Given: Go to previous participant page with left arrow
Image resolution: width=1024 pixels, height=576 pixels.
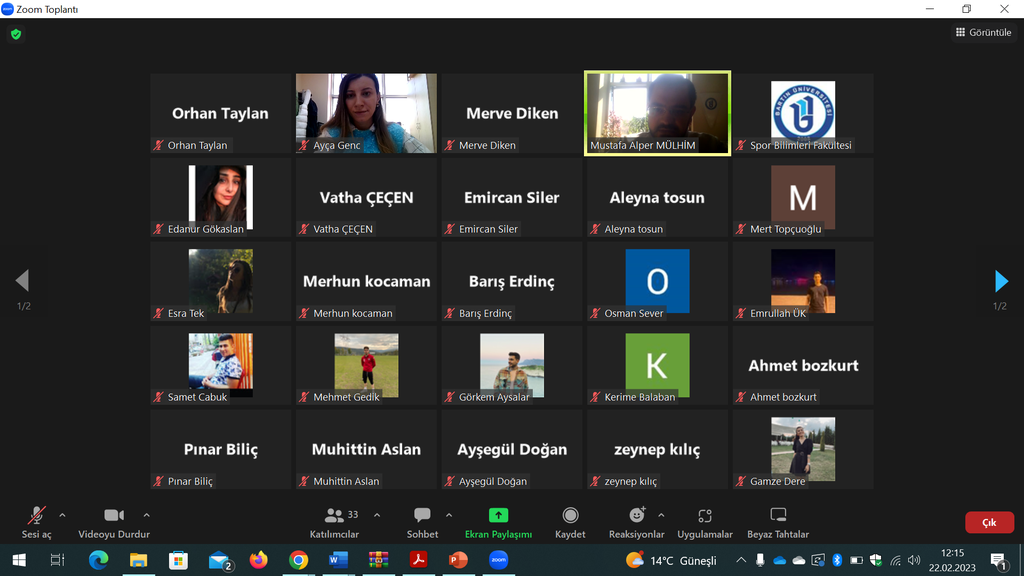Looking at the screenshot, I should [x=23, y=281].
